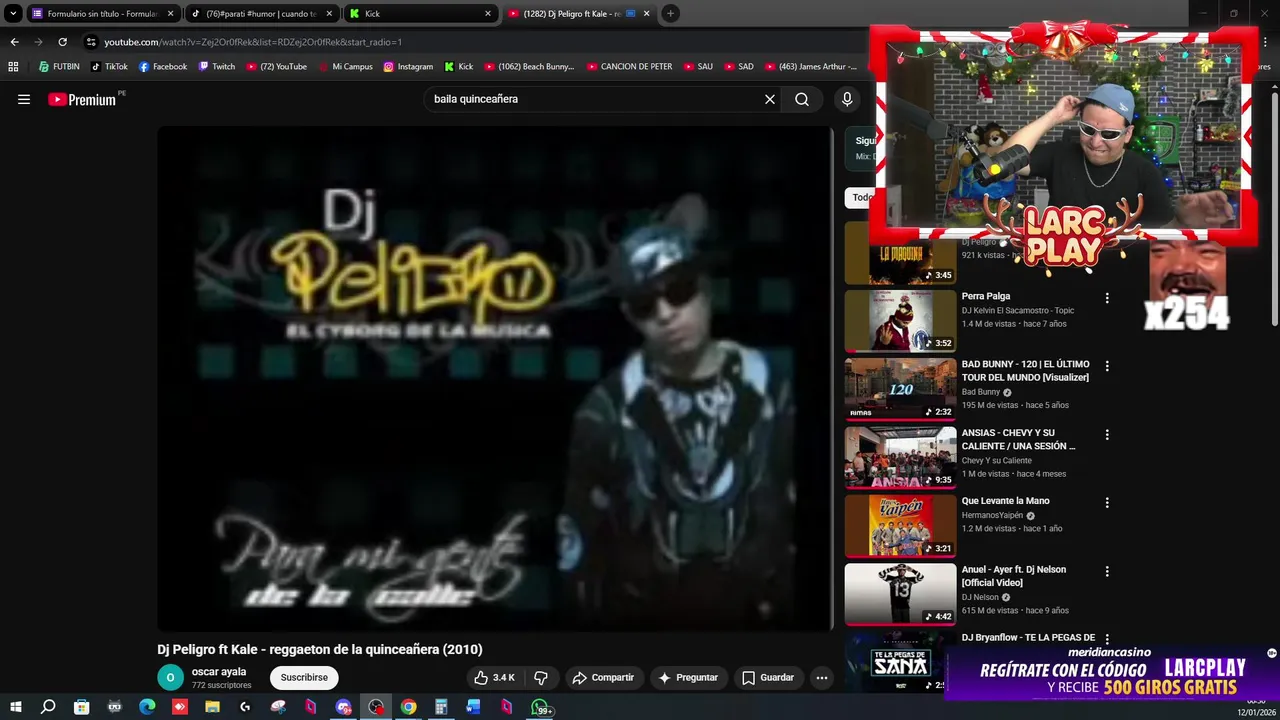This screenshot has width=1280, height=720.
Task: Click Preguntar button
Action: (x=688, y=677)
